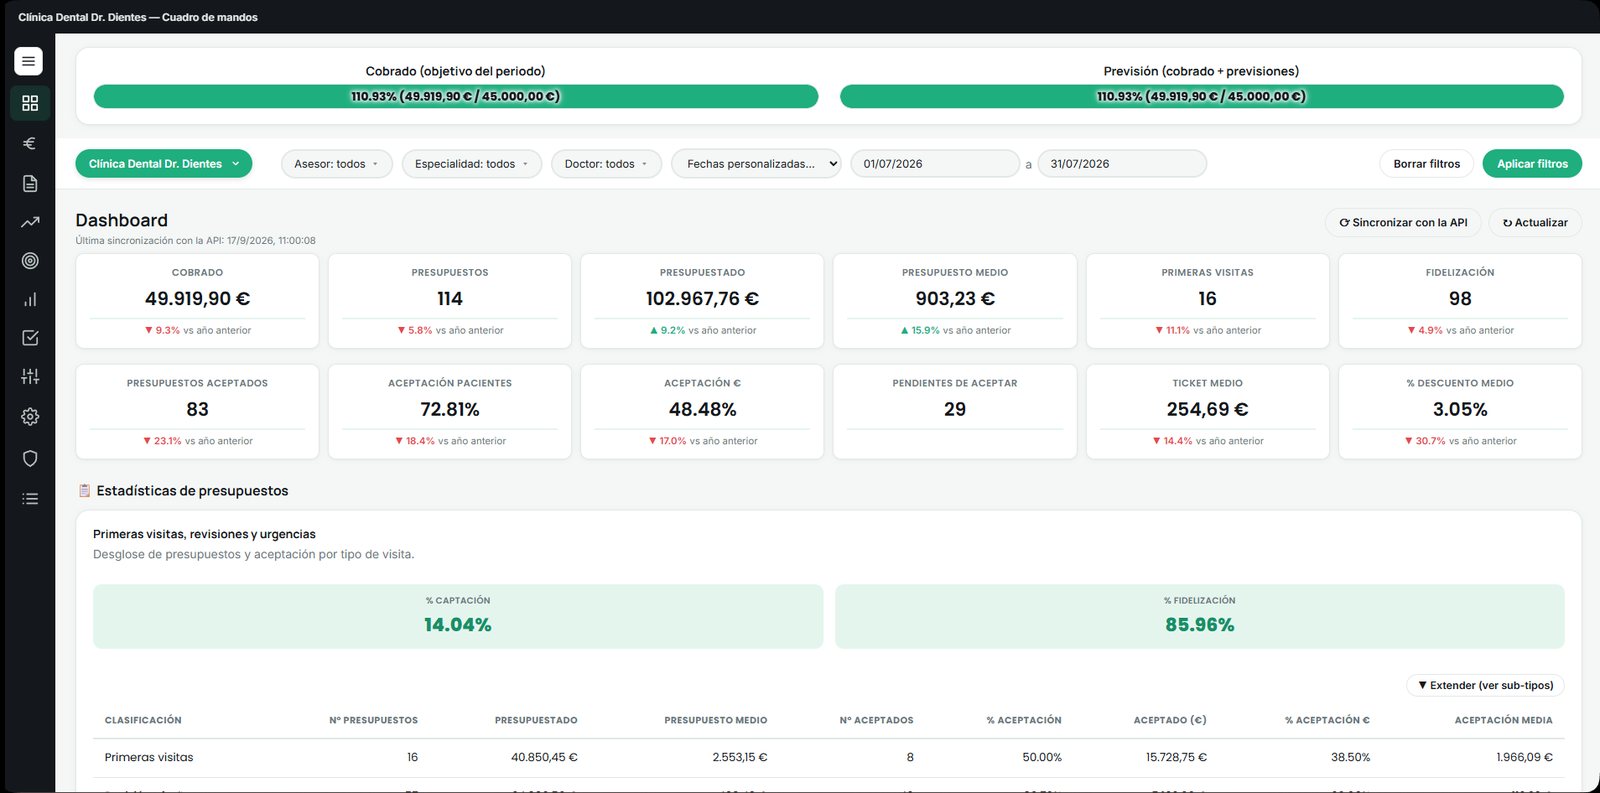Viewport: 1600px width, 793px height.
Task: Sort by the Nº Presupuestos column header
Action: click(374, 720)
